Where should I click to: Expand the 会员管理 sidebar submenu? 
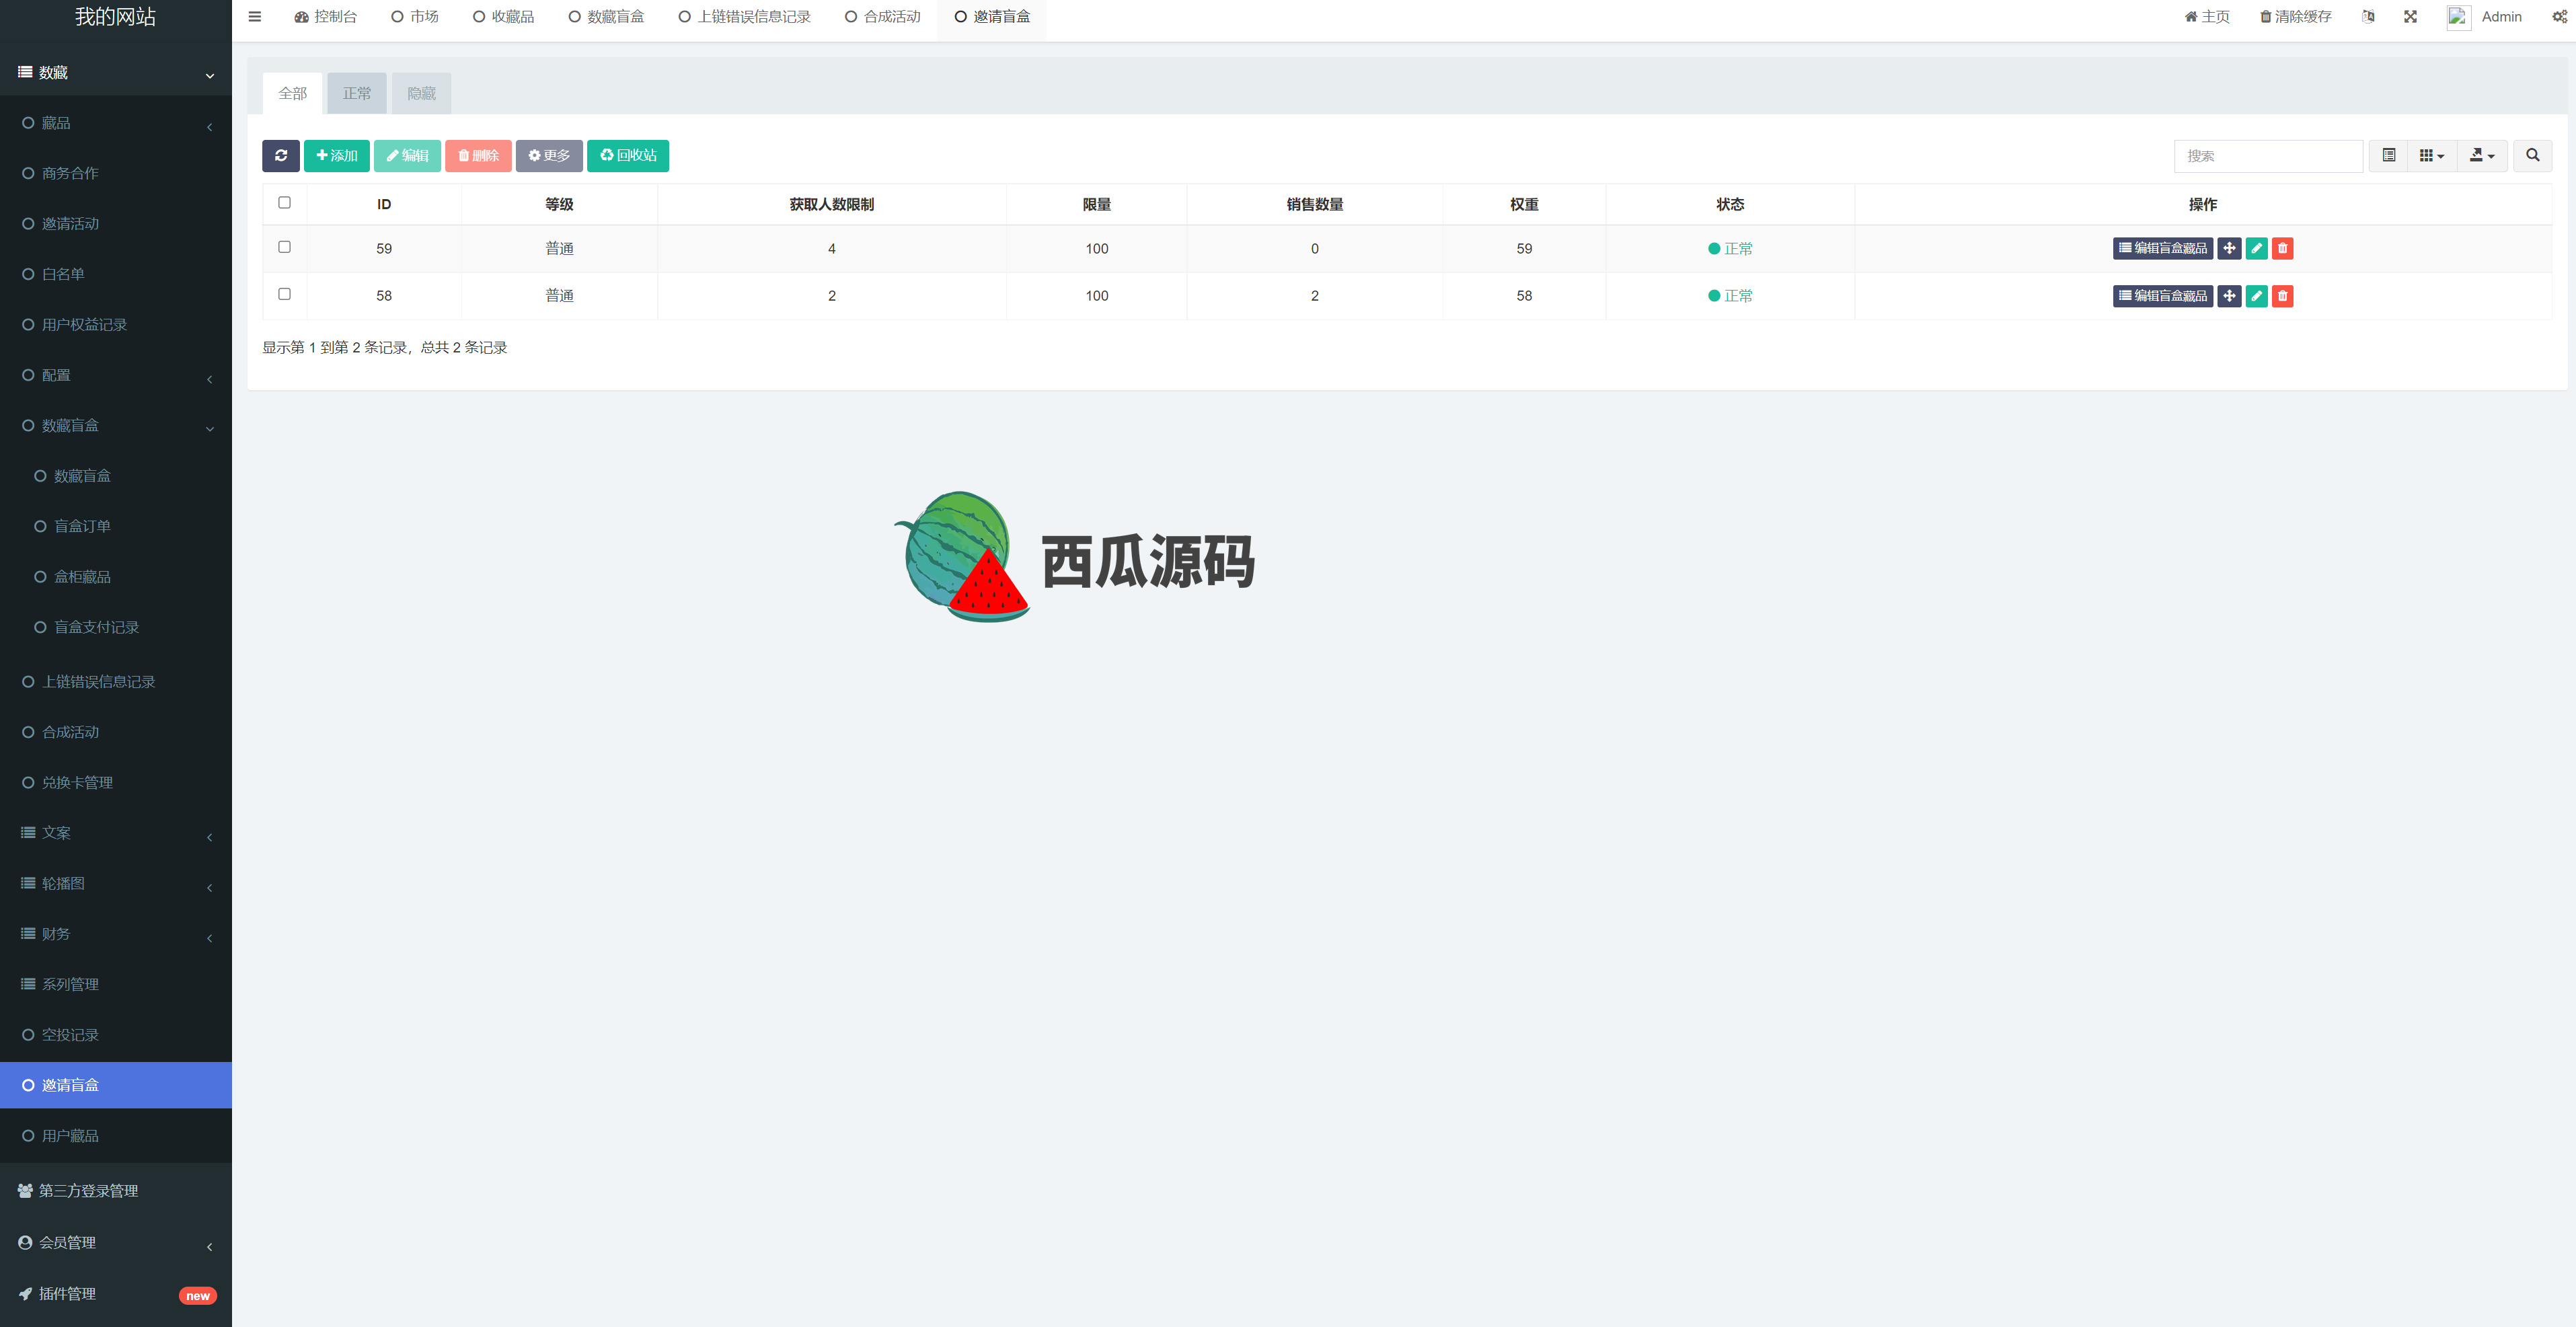(x=116, y=1243)
